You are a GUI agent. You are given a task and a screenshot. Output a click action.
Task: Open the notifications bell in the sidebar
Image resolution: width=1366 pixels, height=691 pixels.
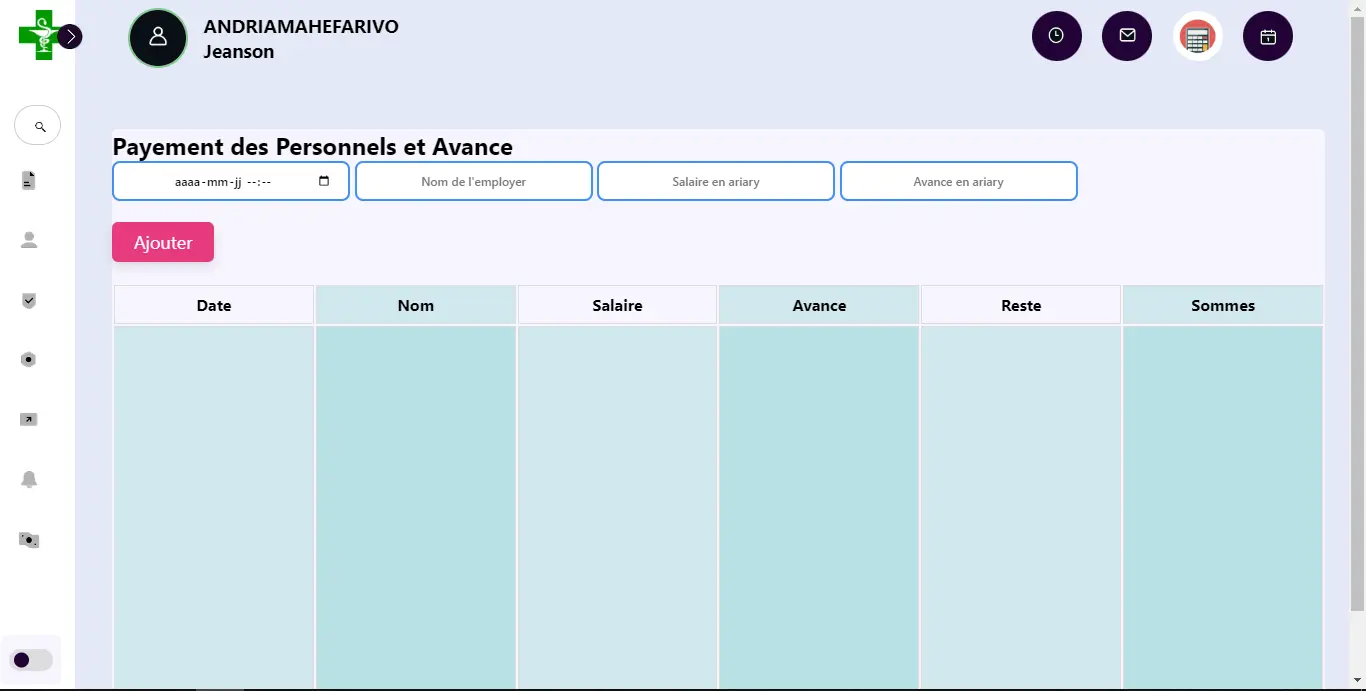tap(29, 480)
